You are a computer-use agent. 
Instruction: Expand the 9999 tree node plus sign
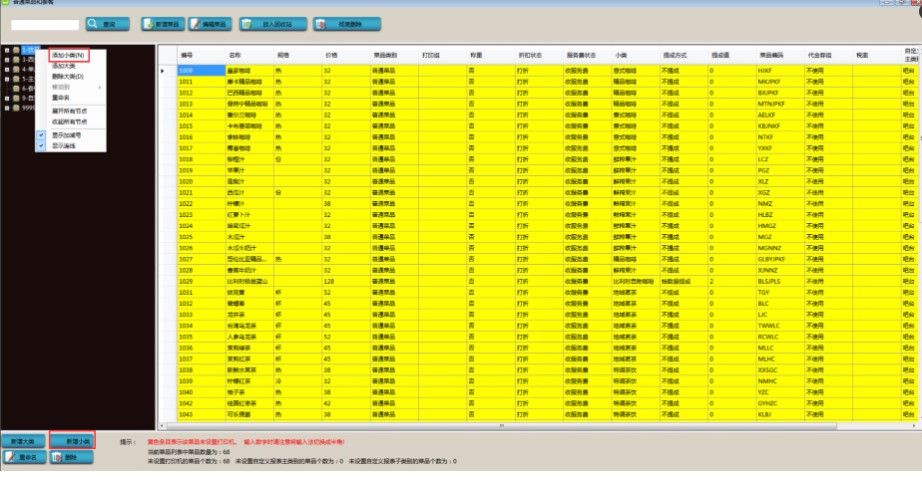[x=7, y=107]
